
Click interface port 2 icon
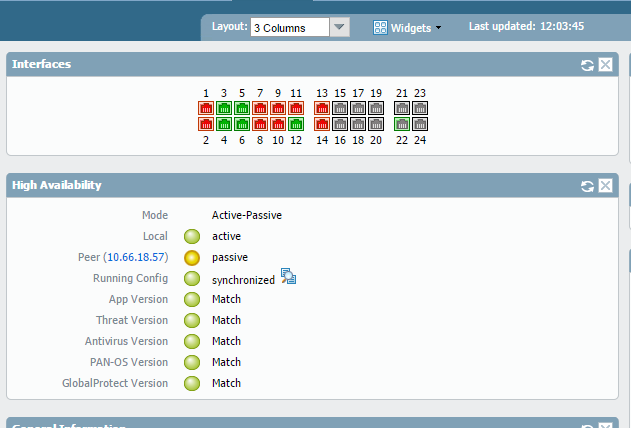pyautogui.click(x=206, y=124)
